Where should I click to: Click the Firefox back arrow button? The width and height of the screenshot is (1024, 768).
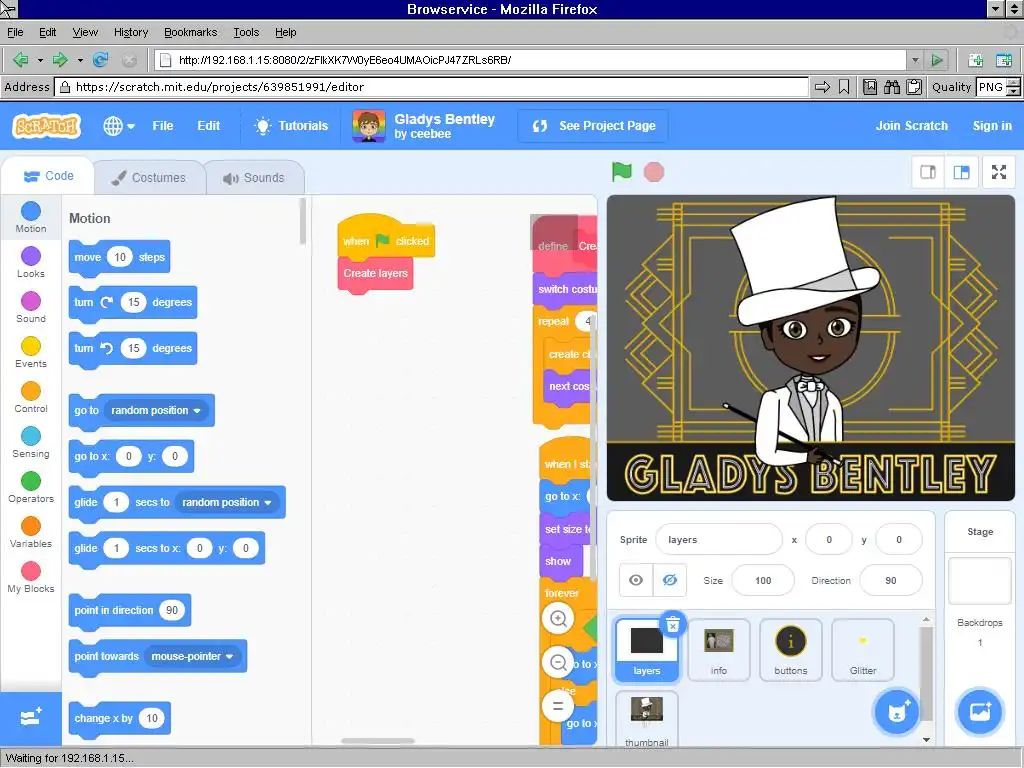click(x=21, y=60)
